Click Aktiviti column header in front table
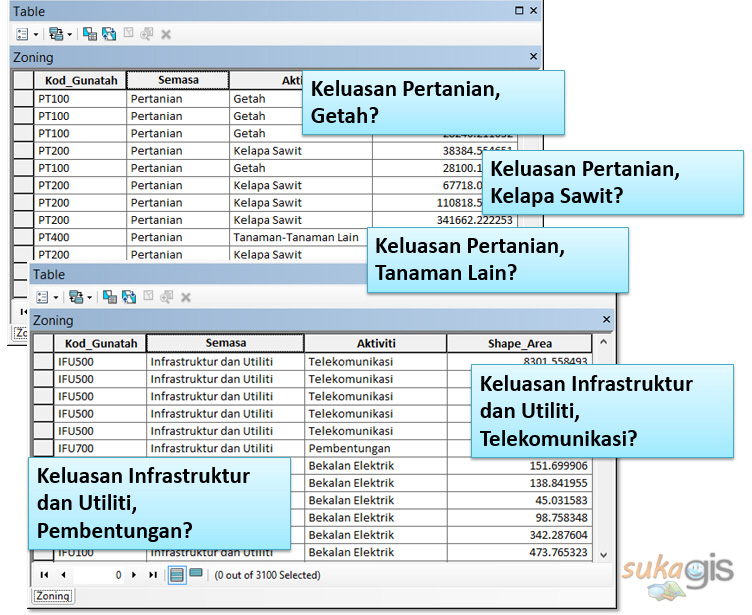The height and width of the screenshot is (615, 752). pyautogui.click(x=376, y=343)
